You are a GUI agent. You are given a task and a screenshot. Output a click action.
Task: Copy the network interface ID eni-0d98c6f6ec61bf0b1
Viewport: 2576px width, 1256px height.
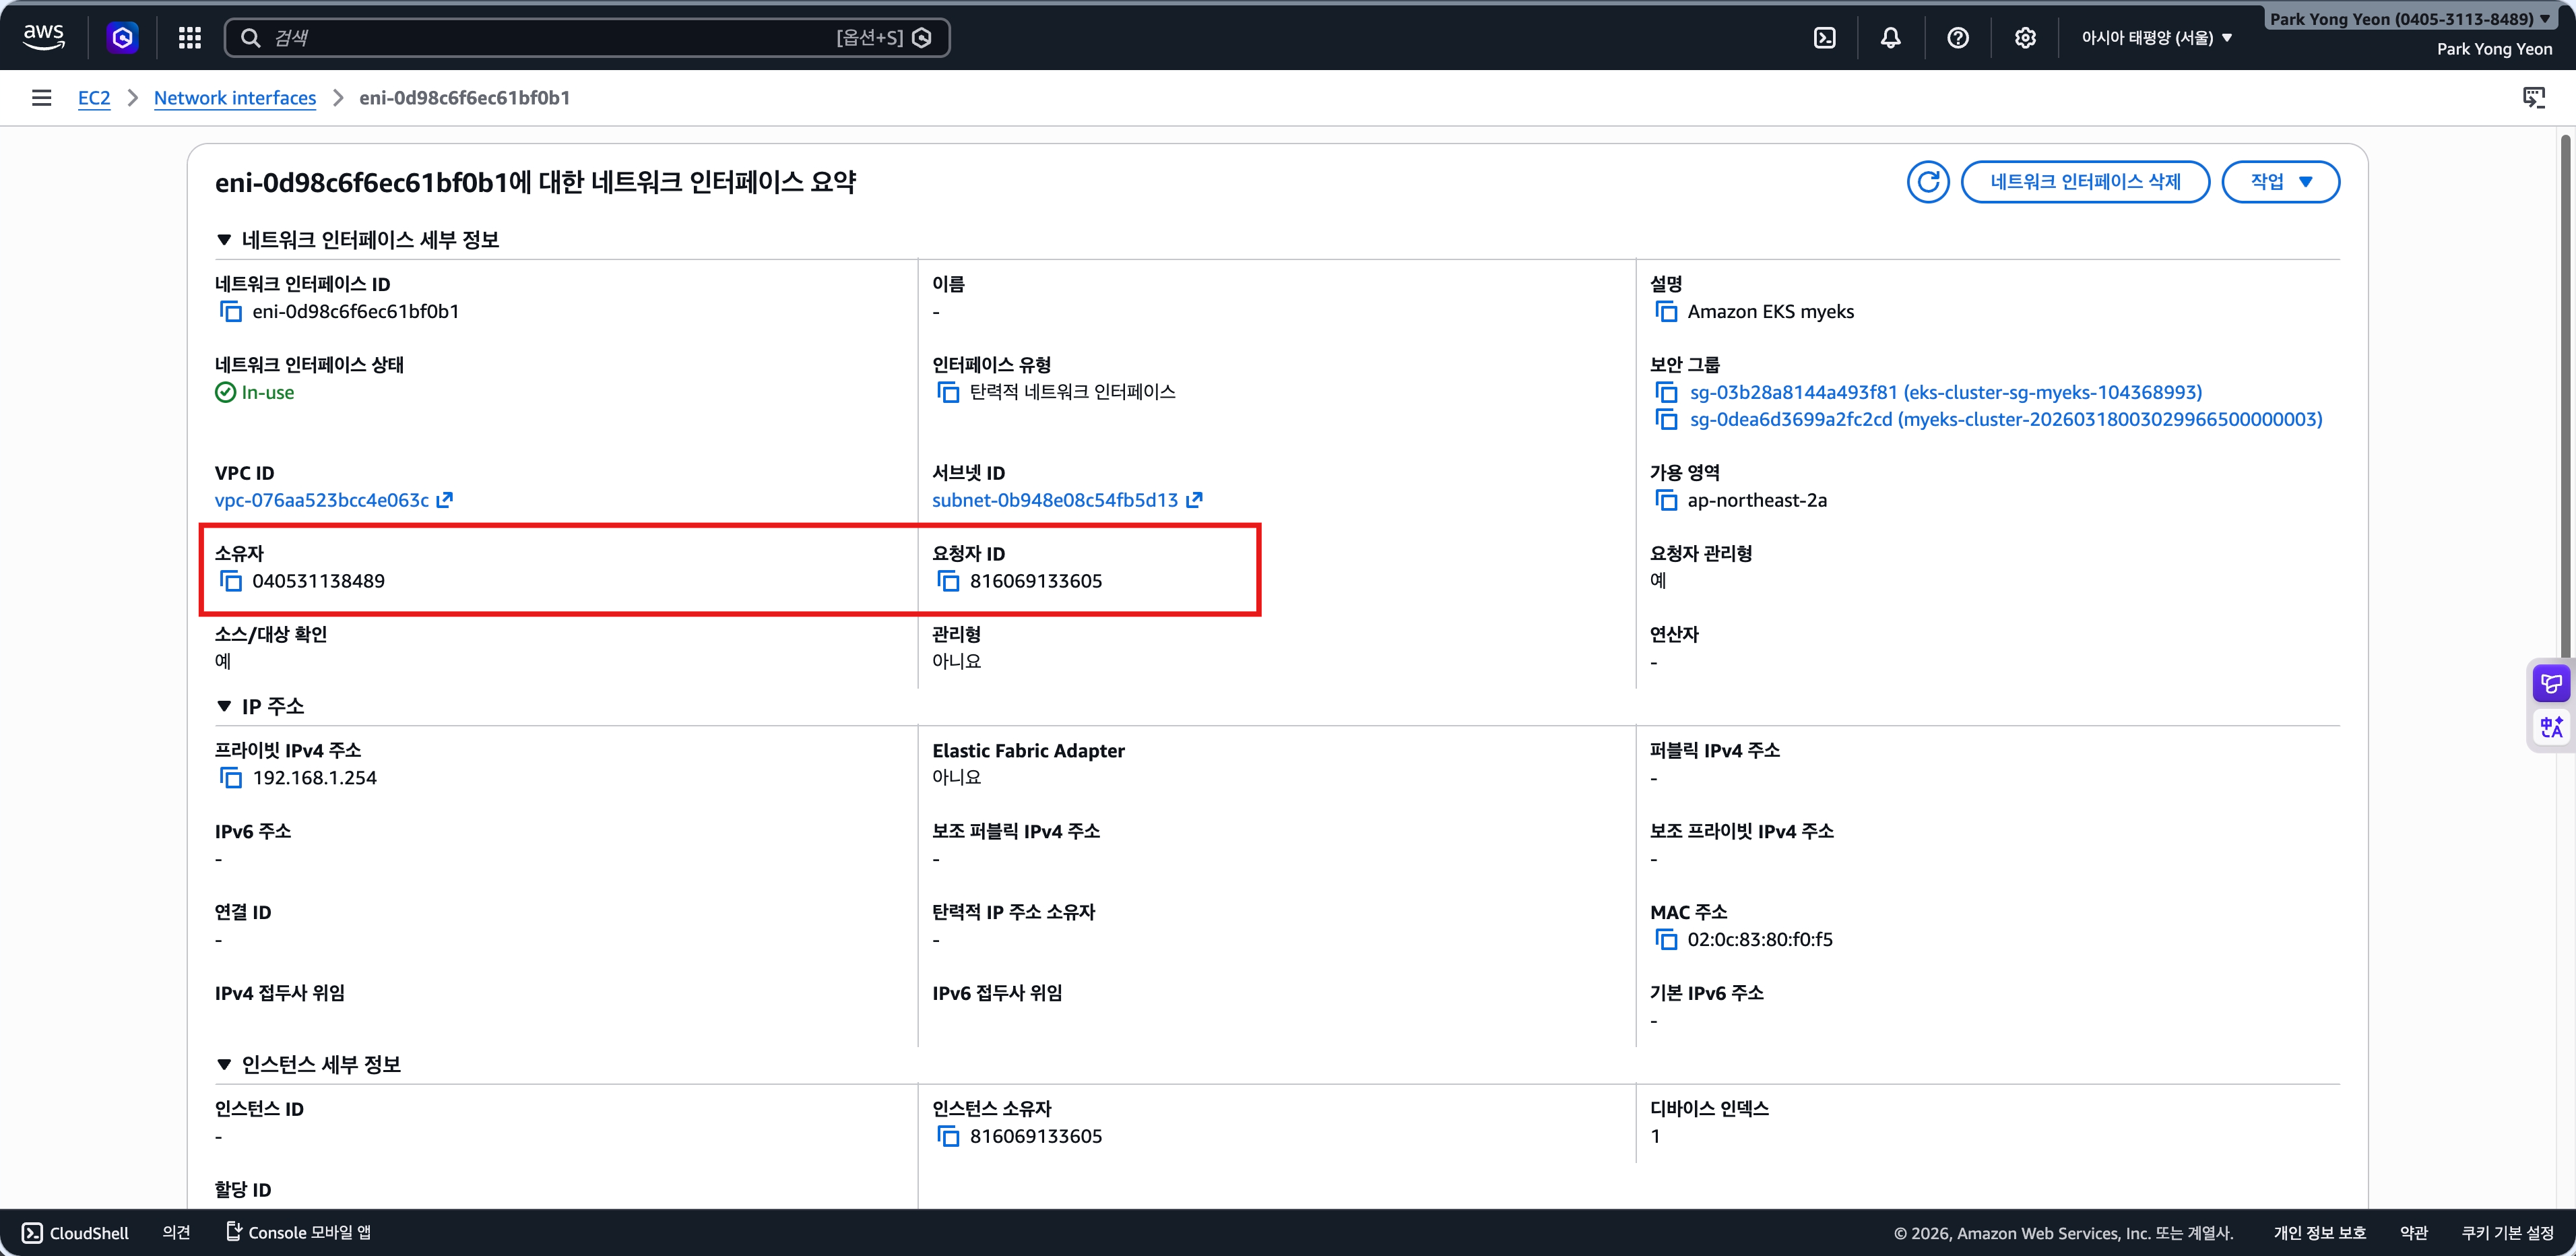point(231,312)
